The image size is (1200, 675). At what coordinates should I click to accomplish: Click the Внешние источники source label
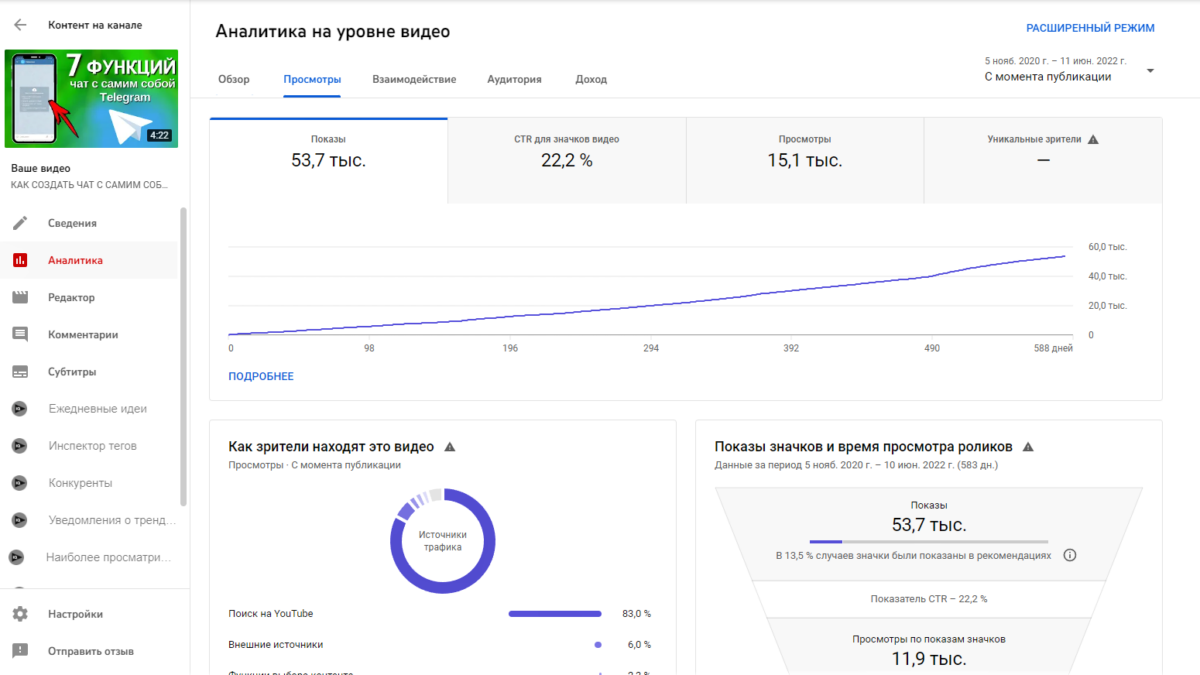(x=276, y=645)
